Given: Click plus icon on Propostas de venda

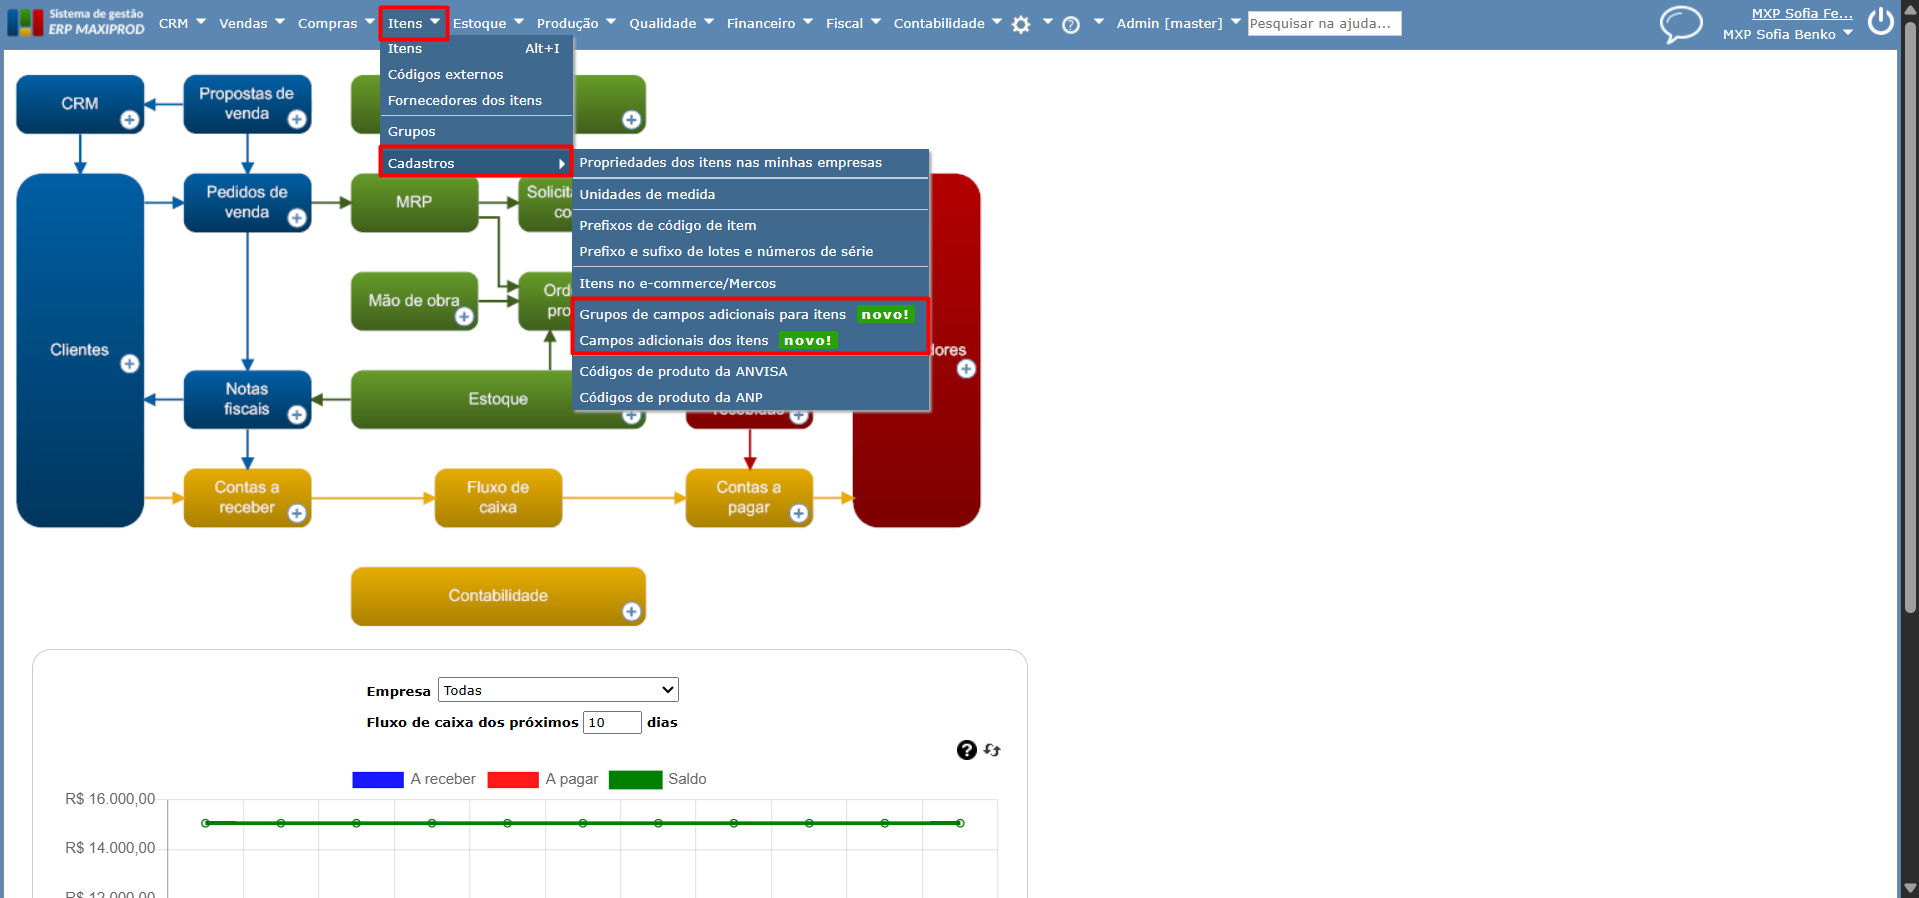Looking at the screenshot, I should pos(297,120).
